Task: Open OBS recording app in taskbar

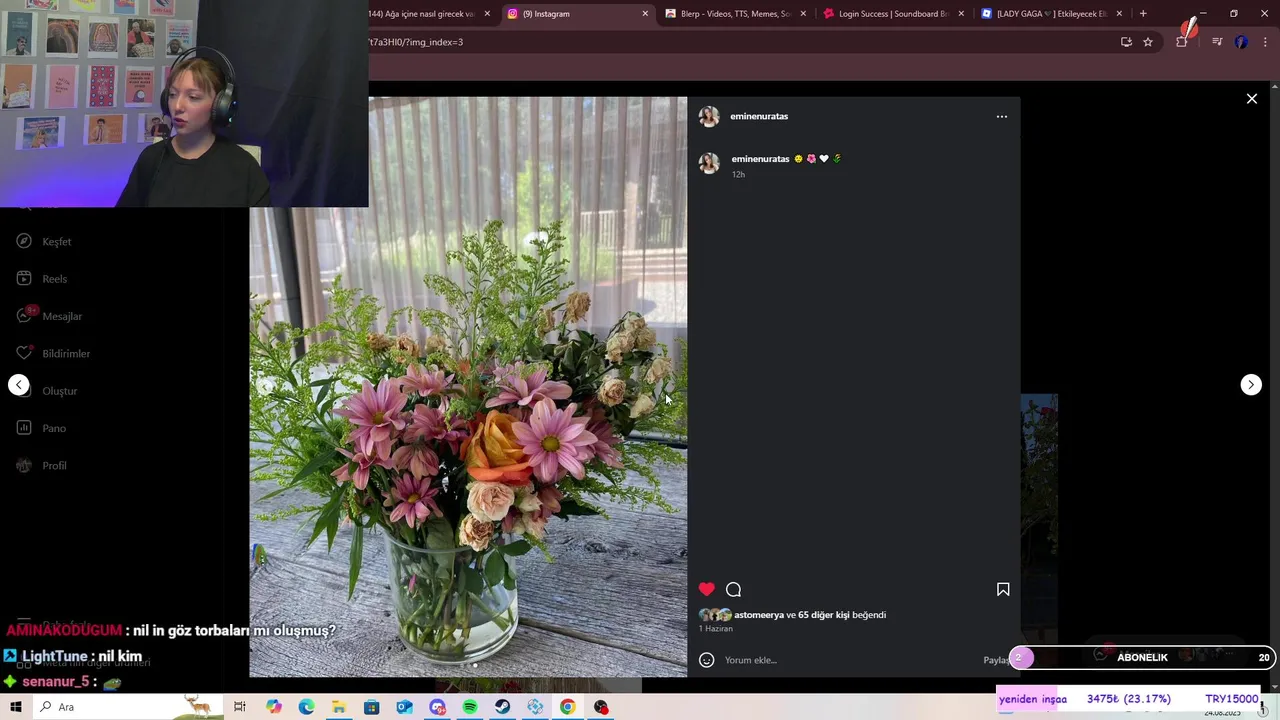Action: click(601, 707)
